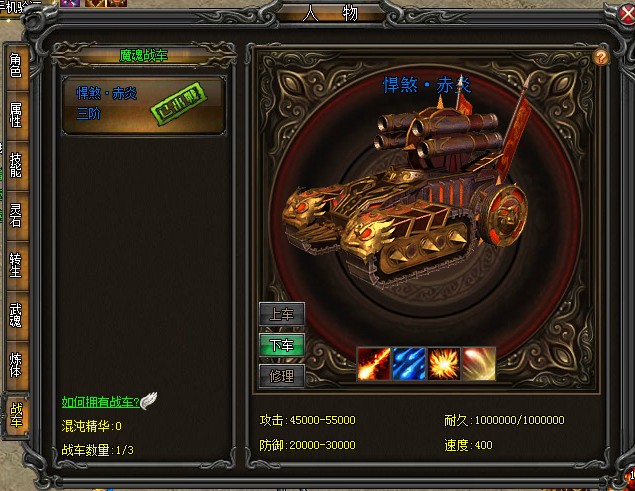Click the green 已出战 stamp badge
The width and height of the screenshot is (635, 491).
pyautogui.click(x=179, y=103)
